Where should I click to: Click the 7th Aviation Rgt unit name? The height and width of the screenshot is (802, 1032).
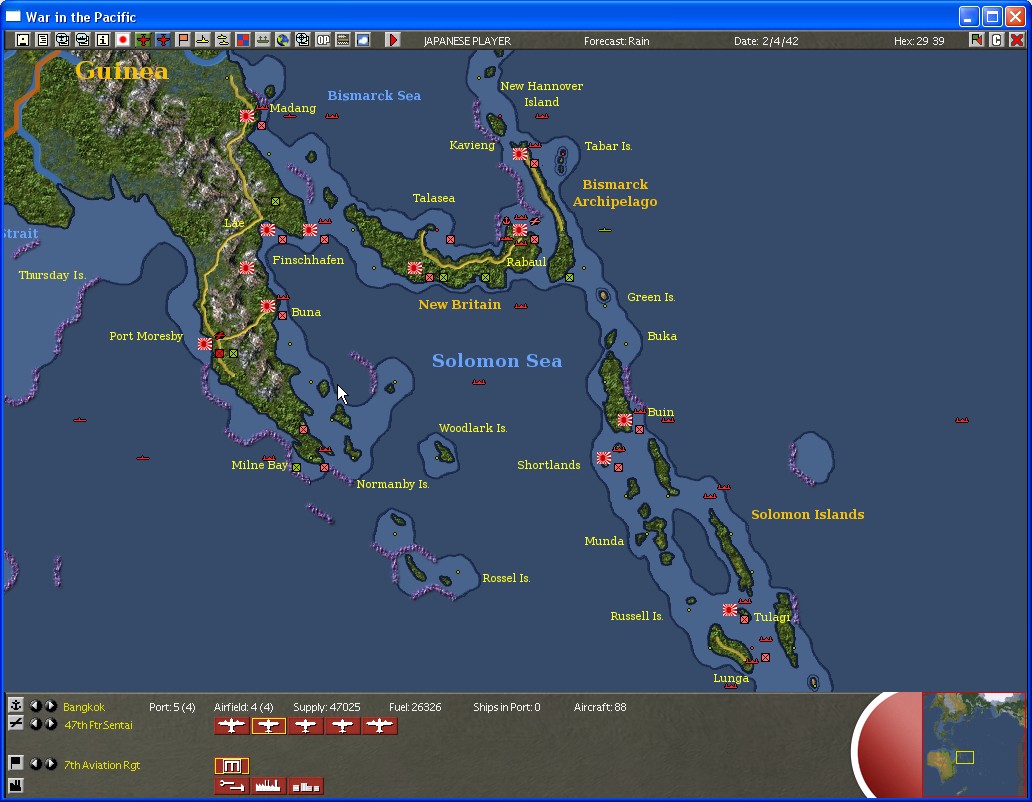(101, 765)
